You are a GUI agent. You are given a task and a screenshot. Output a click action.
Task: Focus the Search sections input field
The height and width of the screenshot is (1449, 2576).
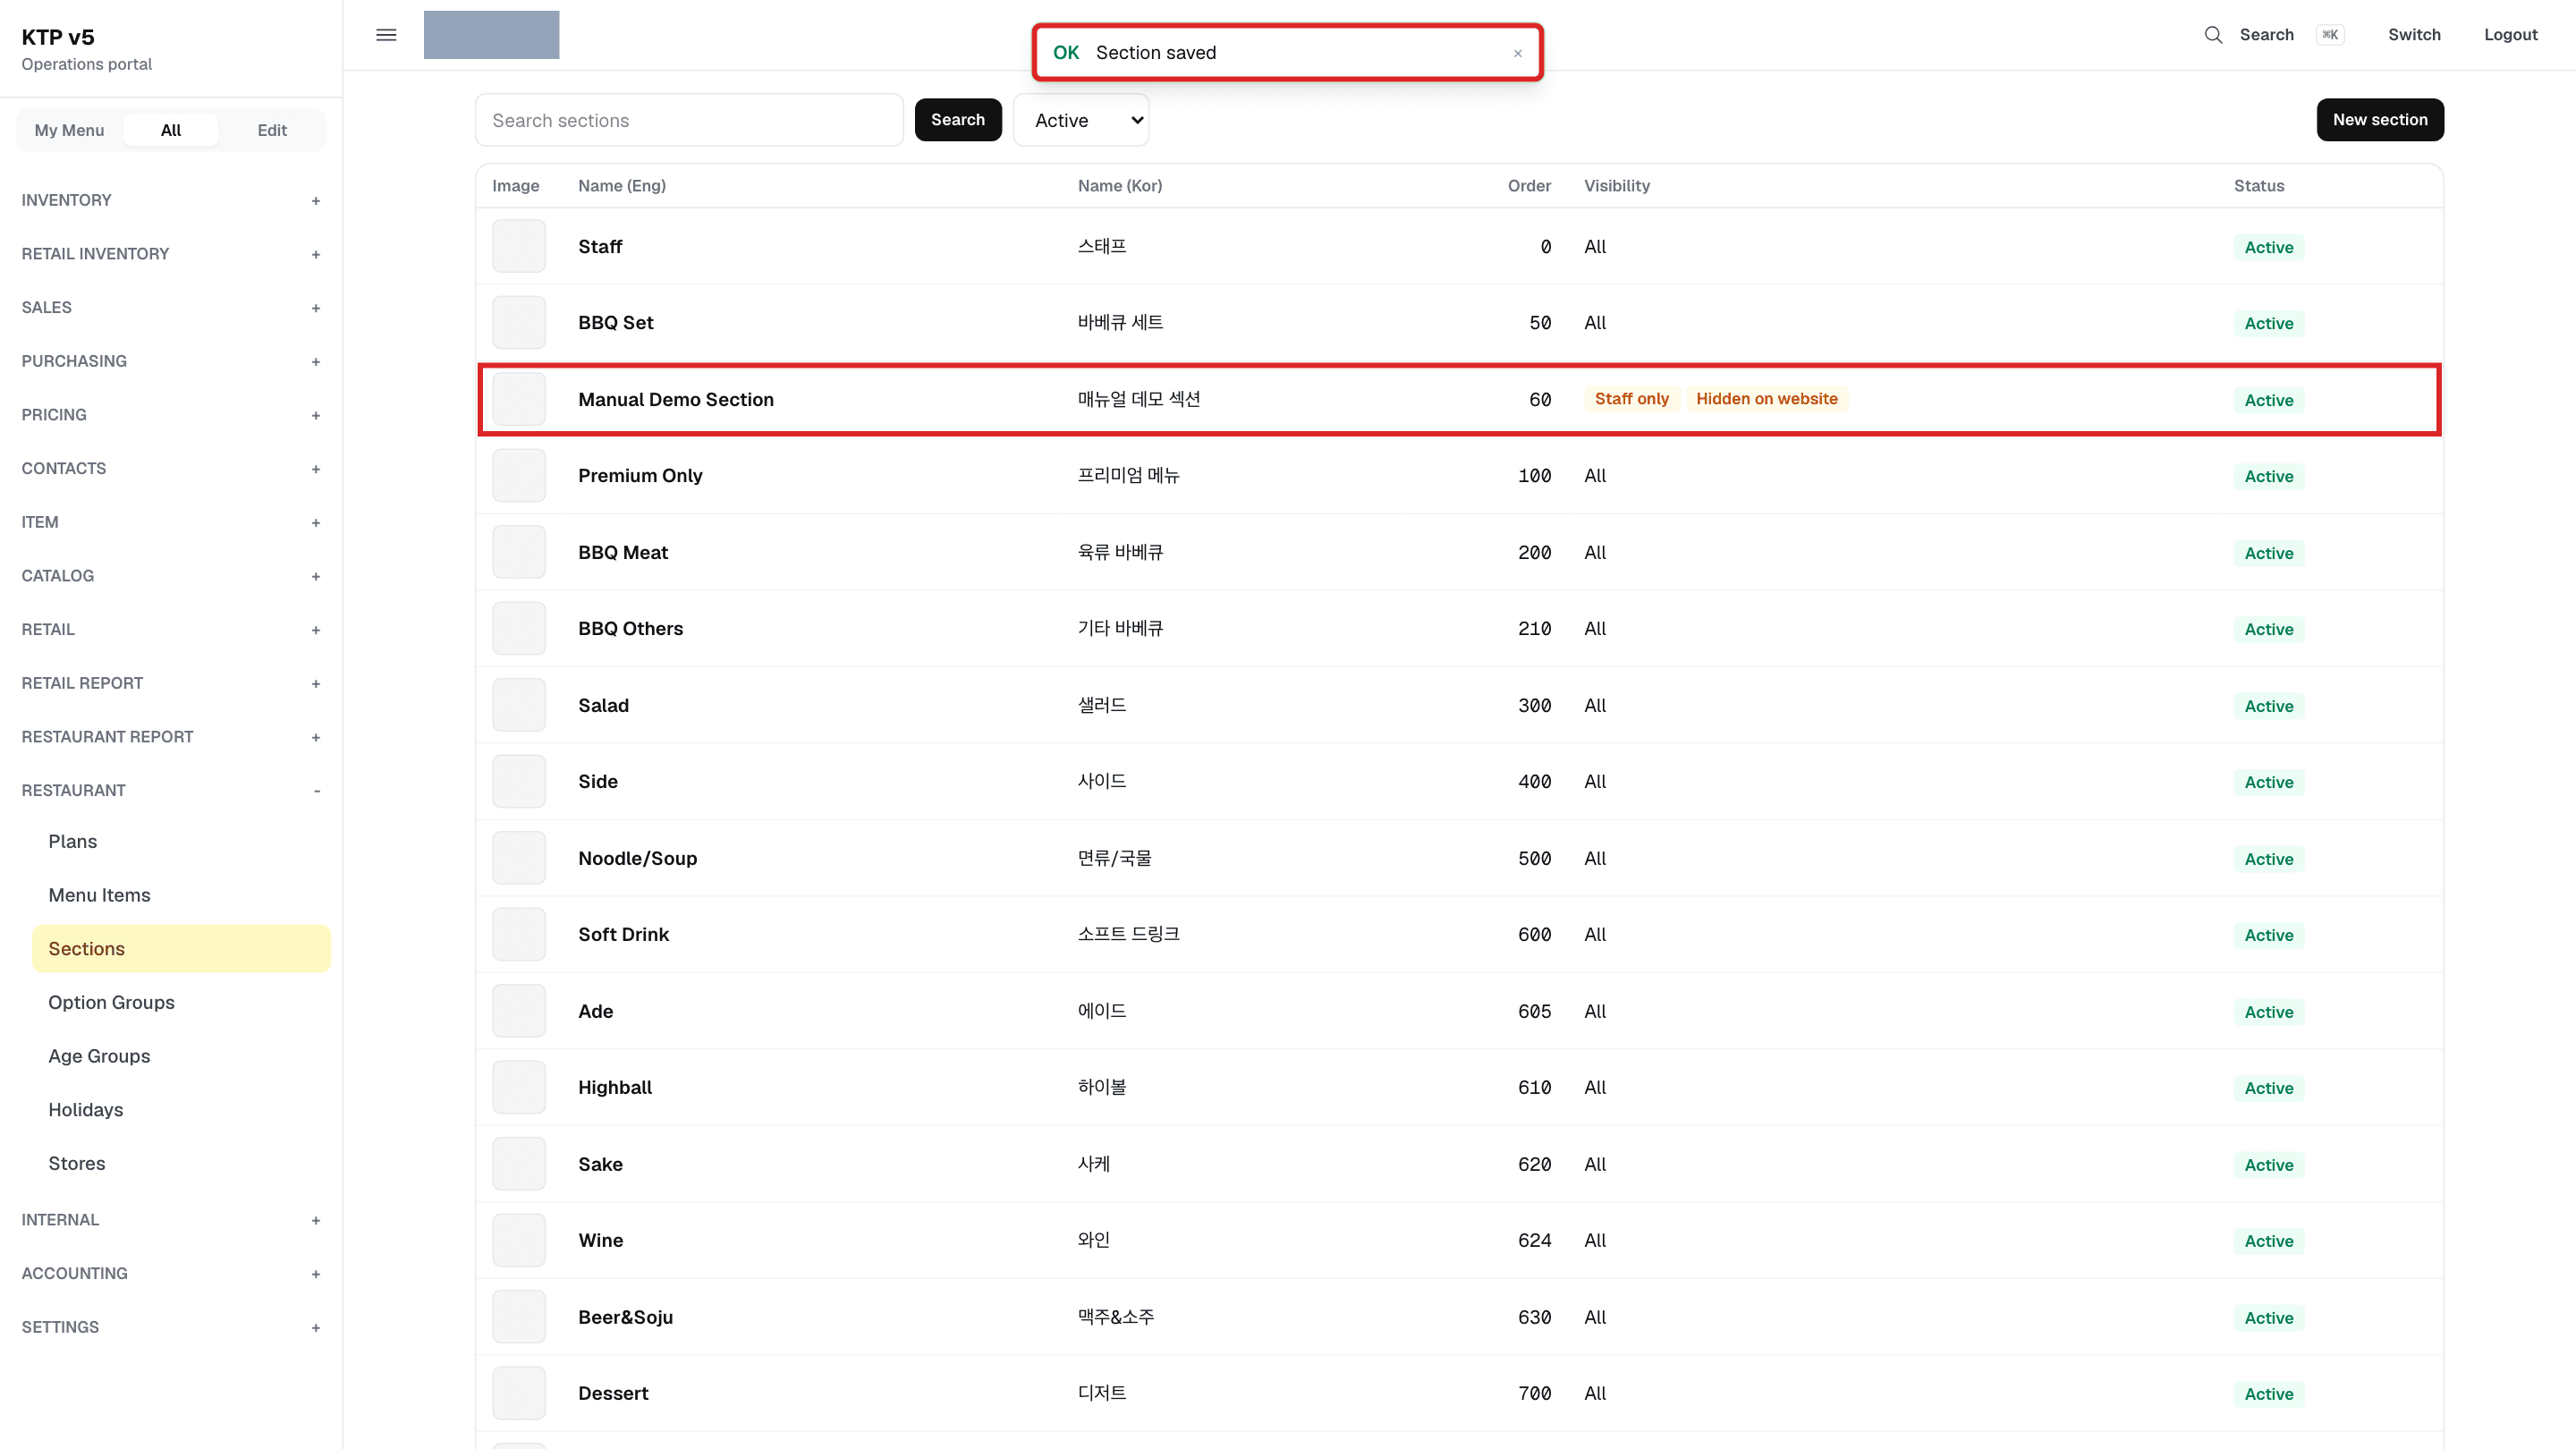pyautogui.click(x=689, y=120)
